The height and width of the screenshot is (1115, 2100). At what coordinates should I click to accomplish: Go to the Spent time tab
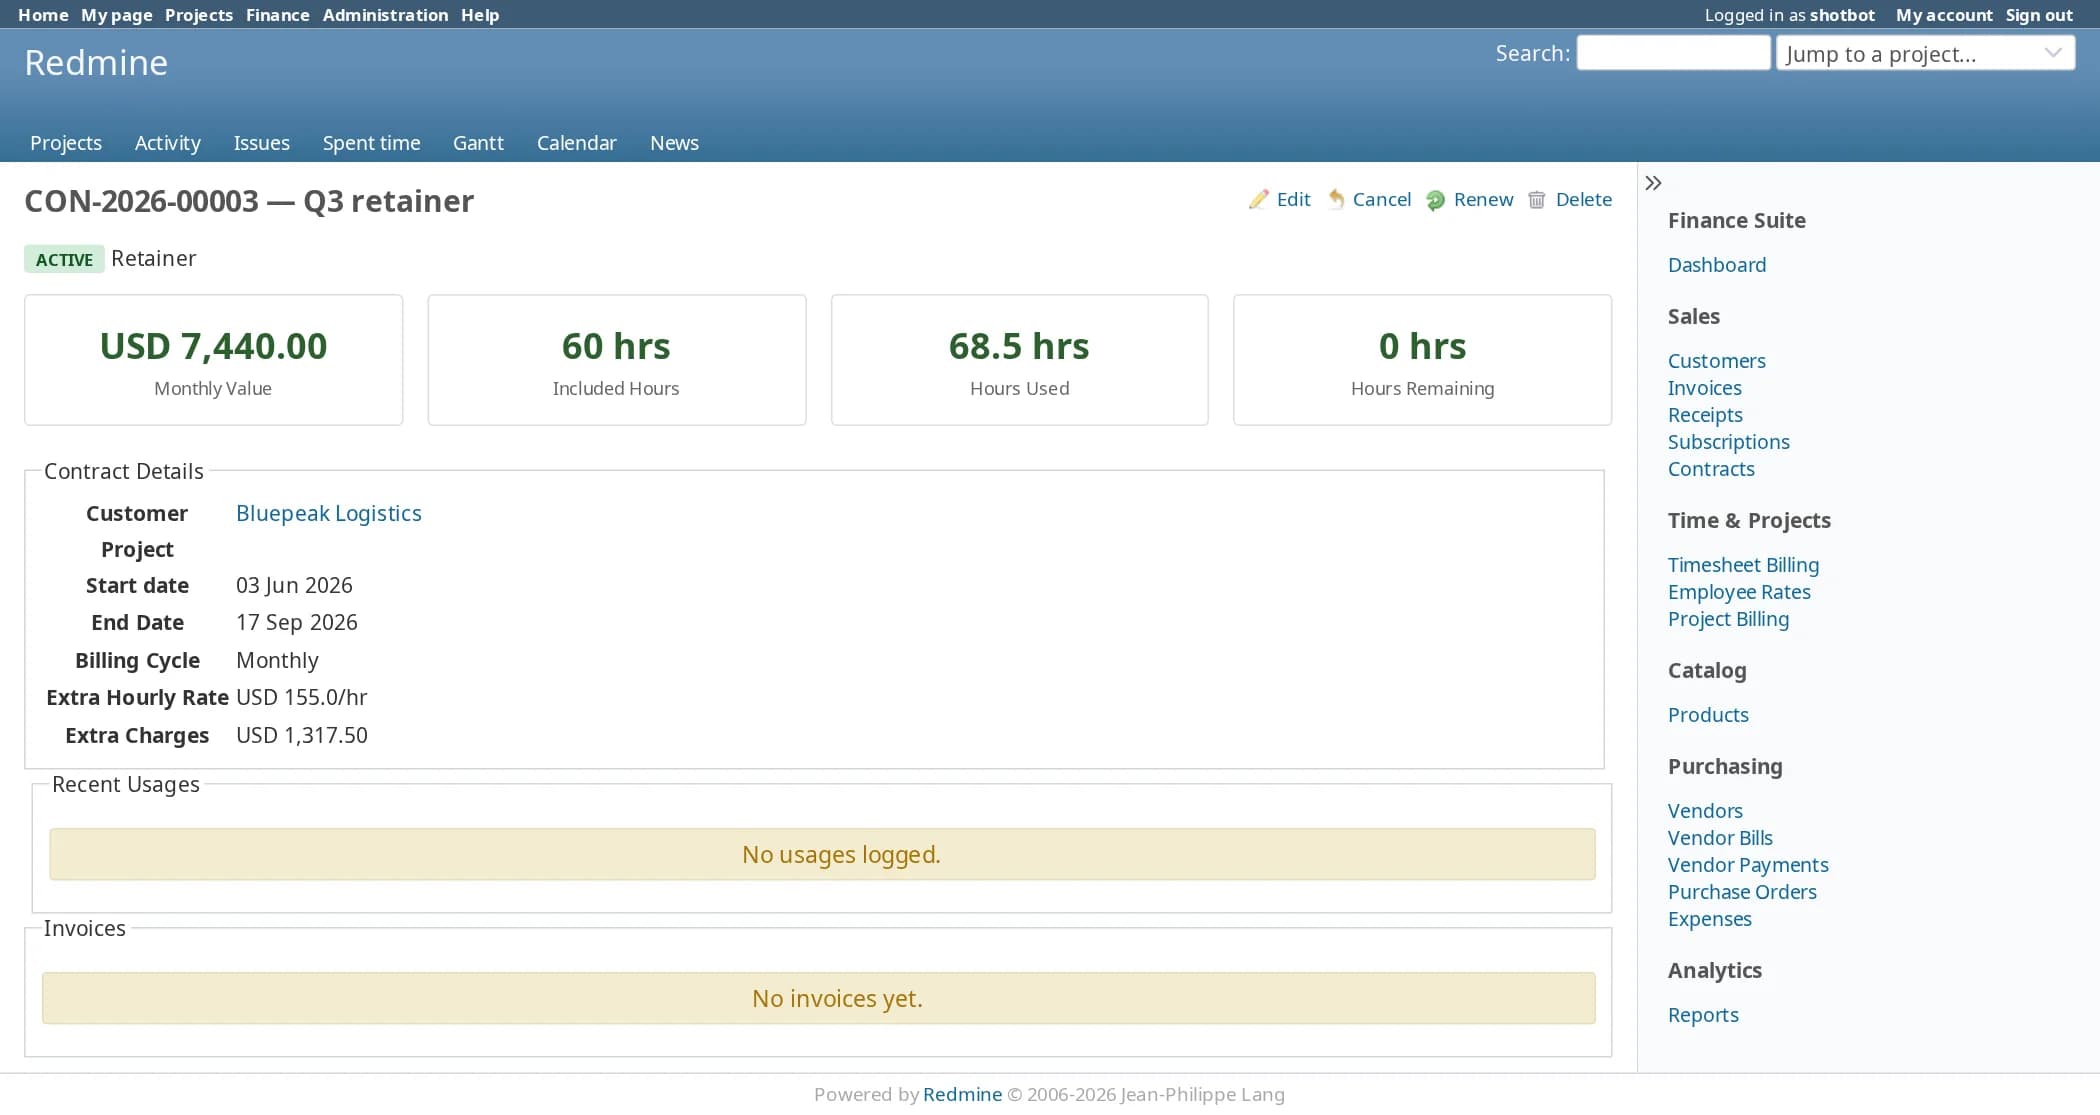[371, 143]
